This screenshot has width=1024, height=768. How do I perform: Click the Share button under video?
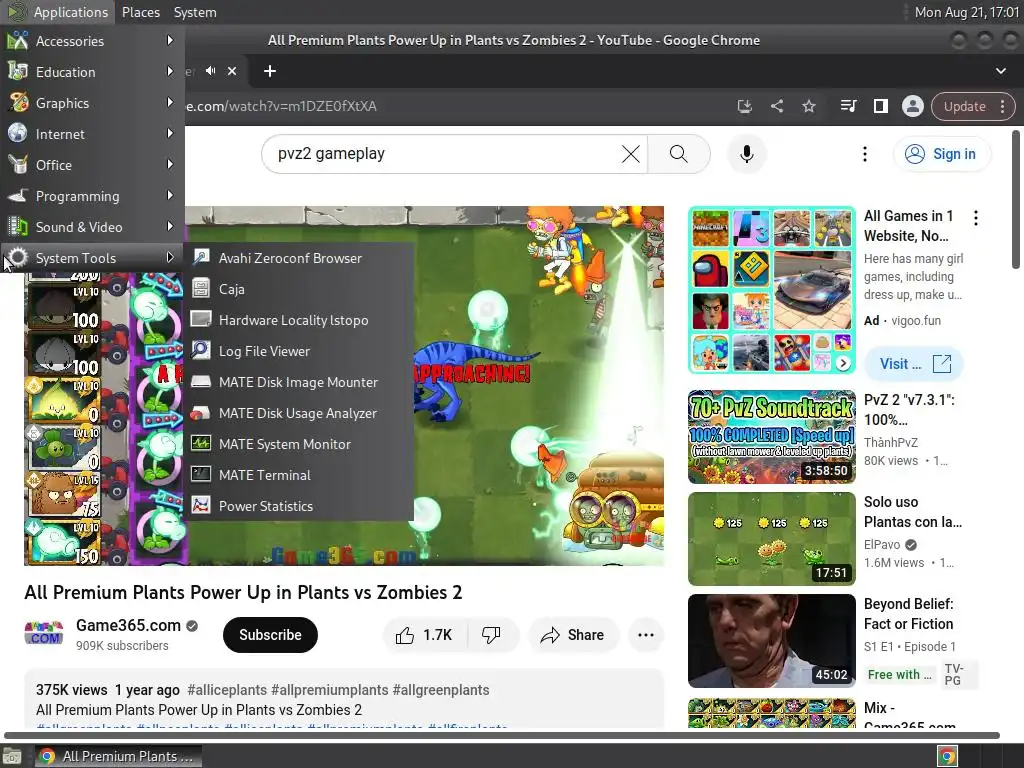click(573, 635)
